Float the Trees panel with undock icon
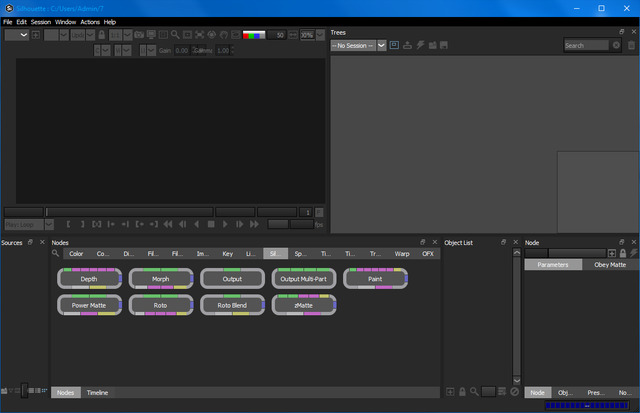Viewport: 640px width, 413px height. tap(622, 32)
